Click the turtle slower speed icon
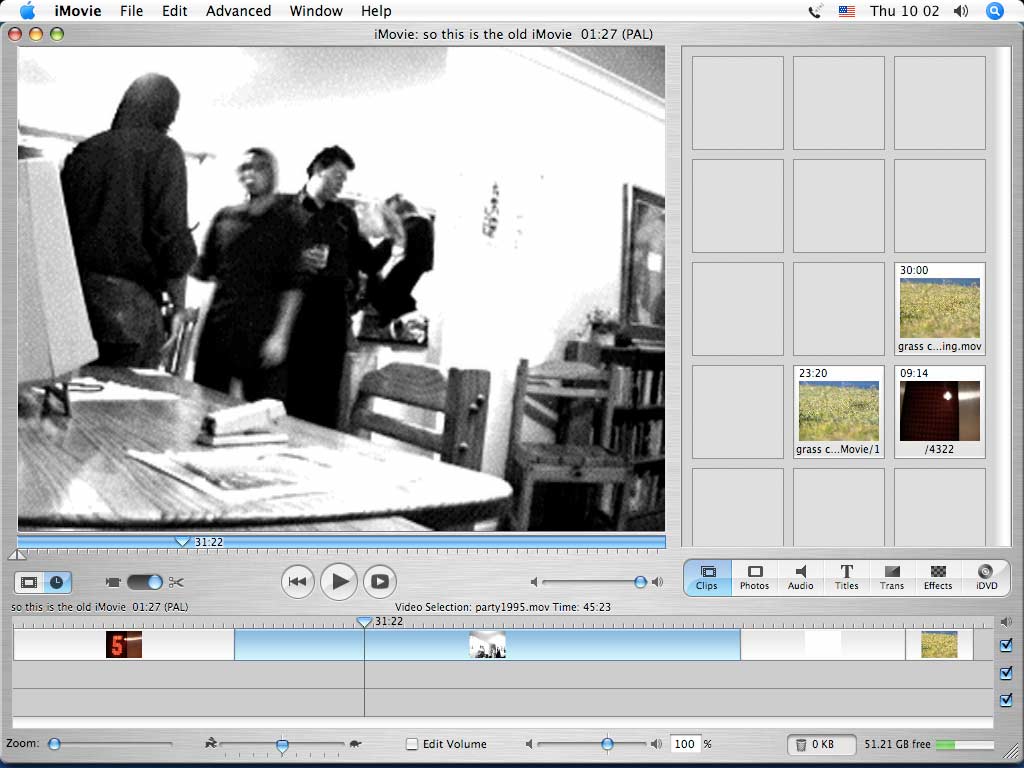This screenshot has height=768, width=1024. pos(355,743)
